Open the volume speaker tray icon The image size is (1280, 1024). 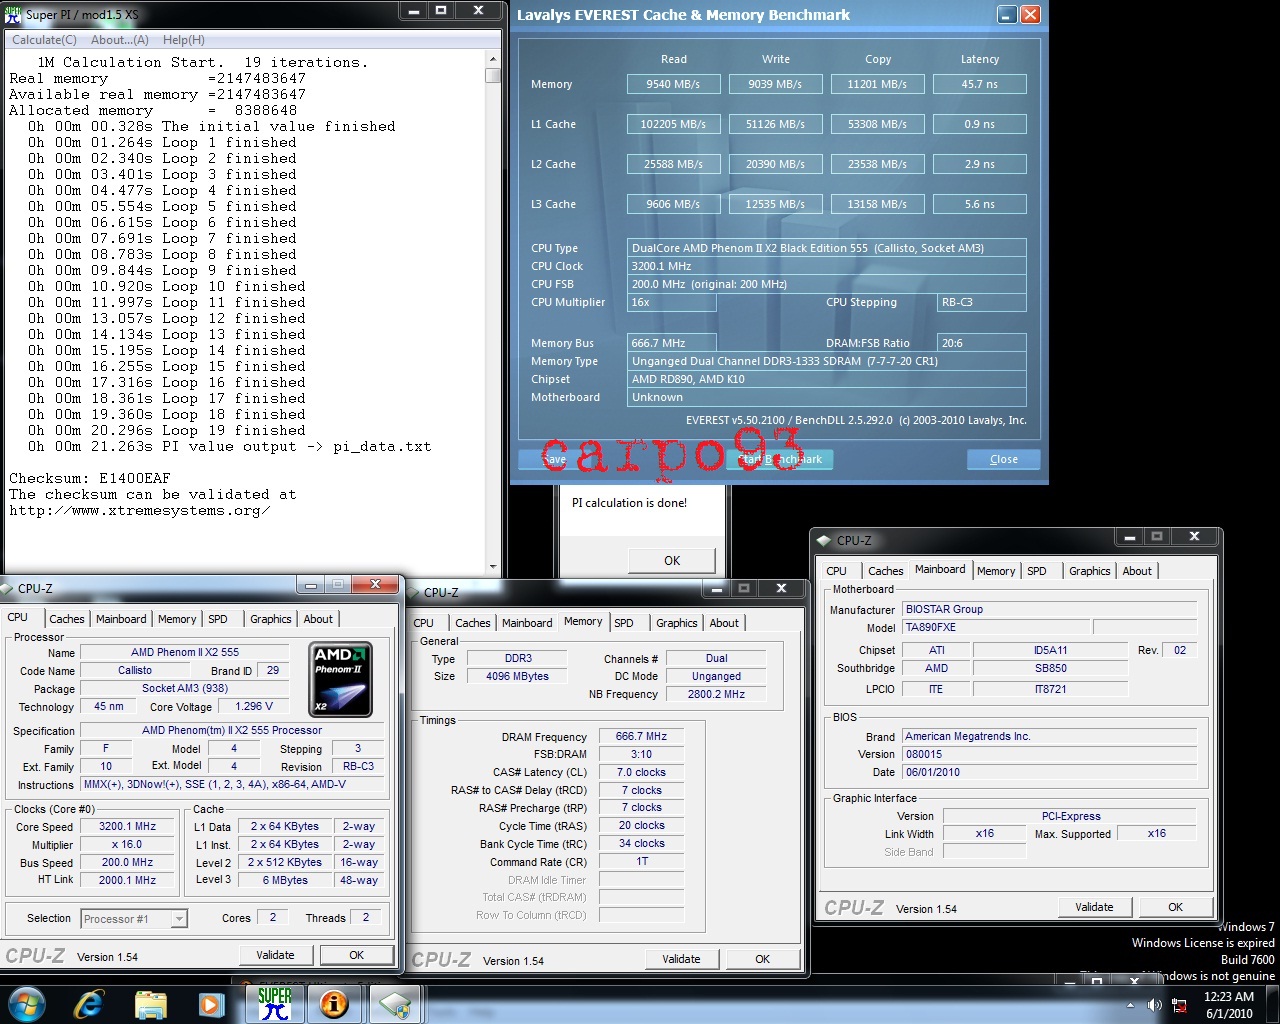click(1154, 1005)
